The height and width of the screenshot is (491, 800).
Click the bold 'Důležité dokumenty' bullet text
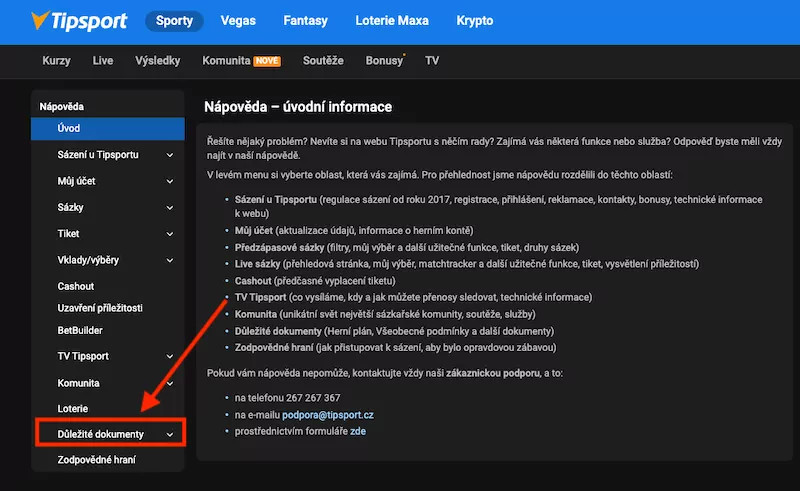pyautogui.click(x=278, y=332)
